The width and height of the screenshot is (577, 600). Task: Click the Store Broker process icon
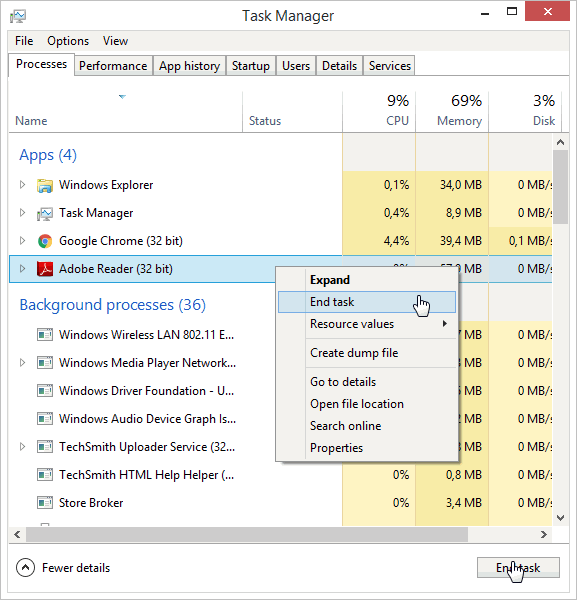(45, 503)
